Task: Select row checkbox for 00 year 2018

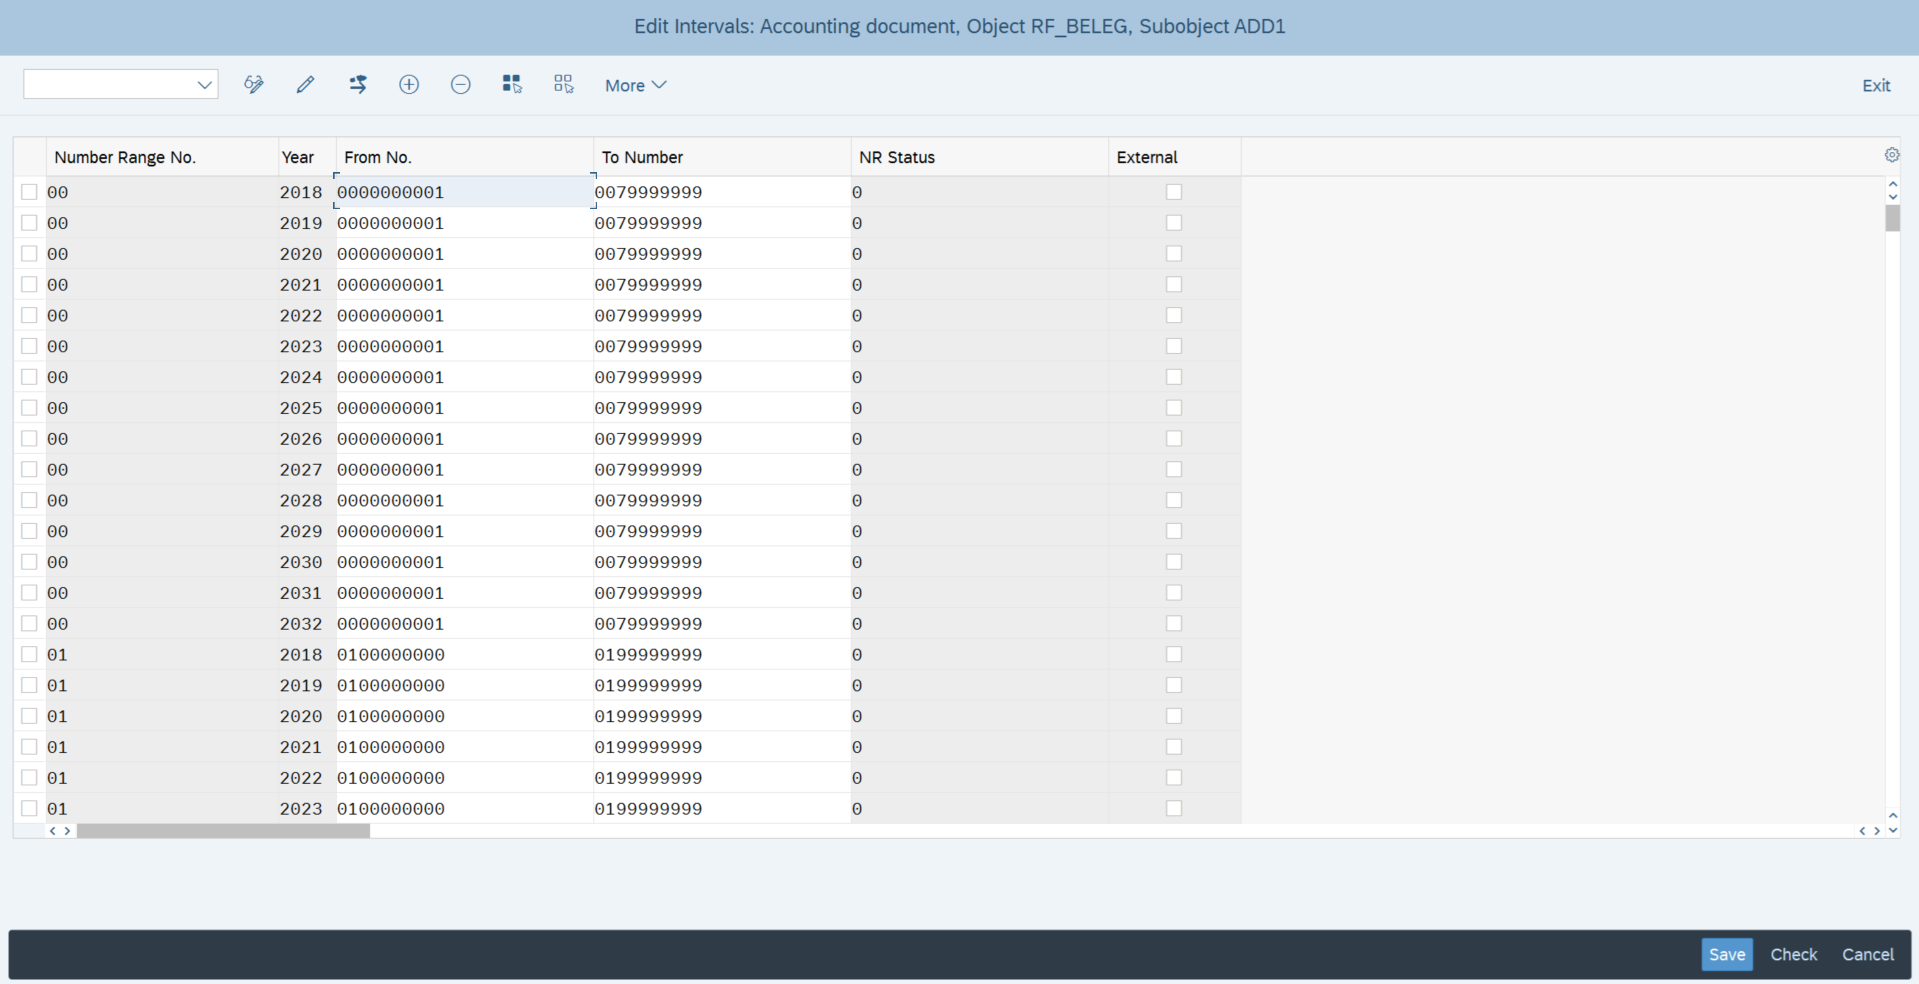Action: click(29, 192)
